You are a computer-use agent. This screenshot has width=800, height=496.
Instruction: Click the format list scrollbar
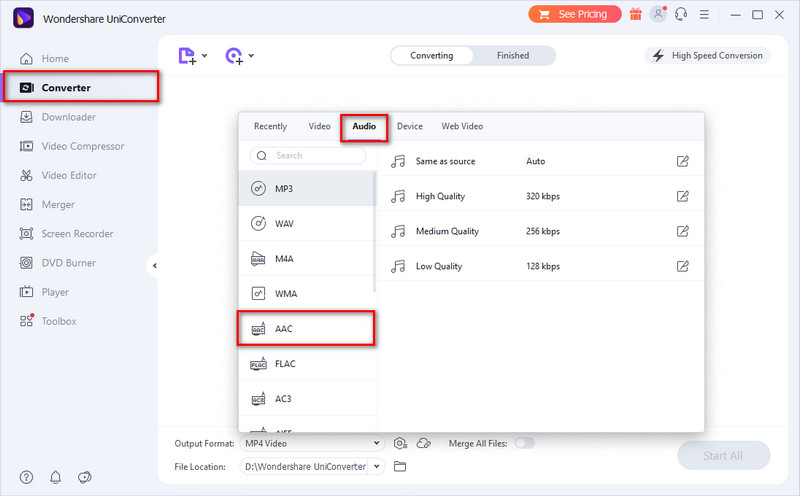[x=375, y=230]
